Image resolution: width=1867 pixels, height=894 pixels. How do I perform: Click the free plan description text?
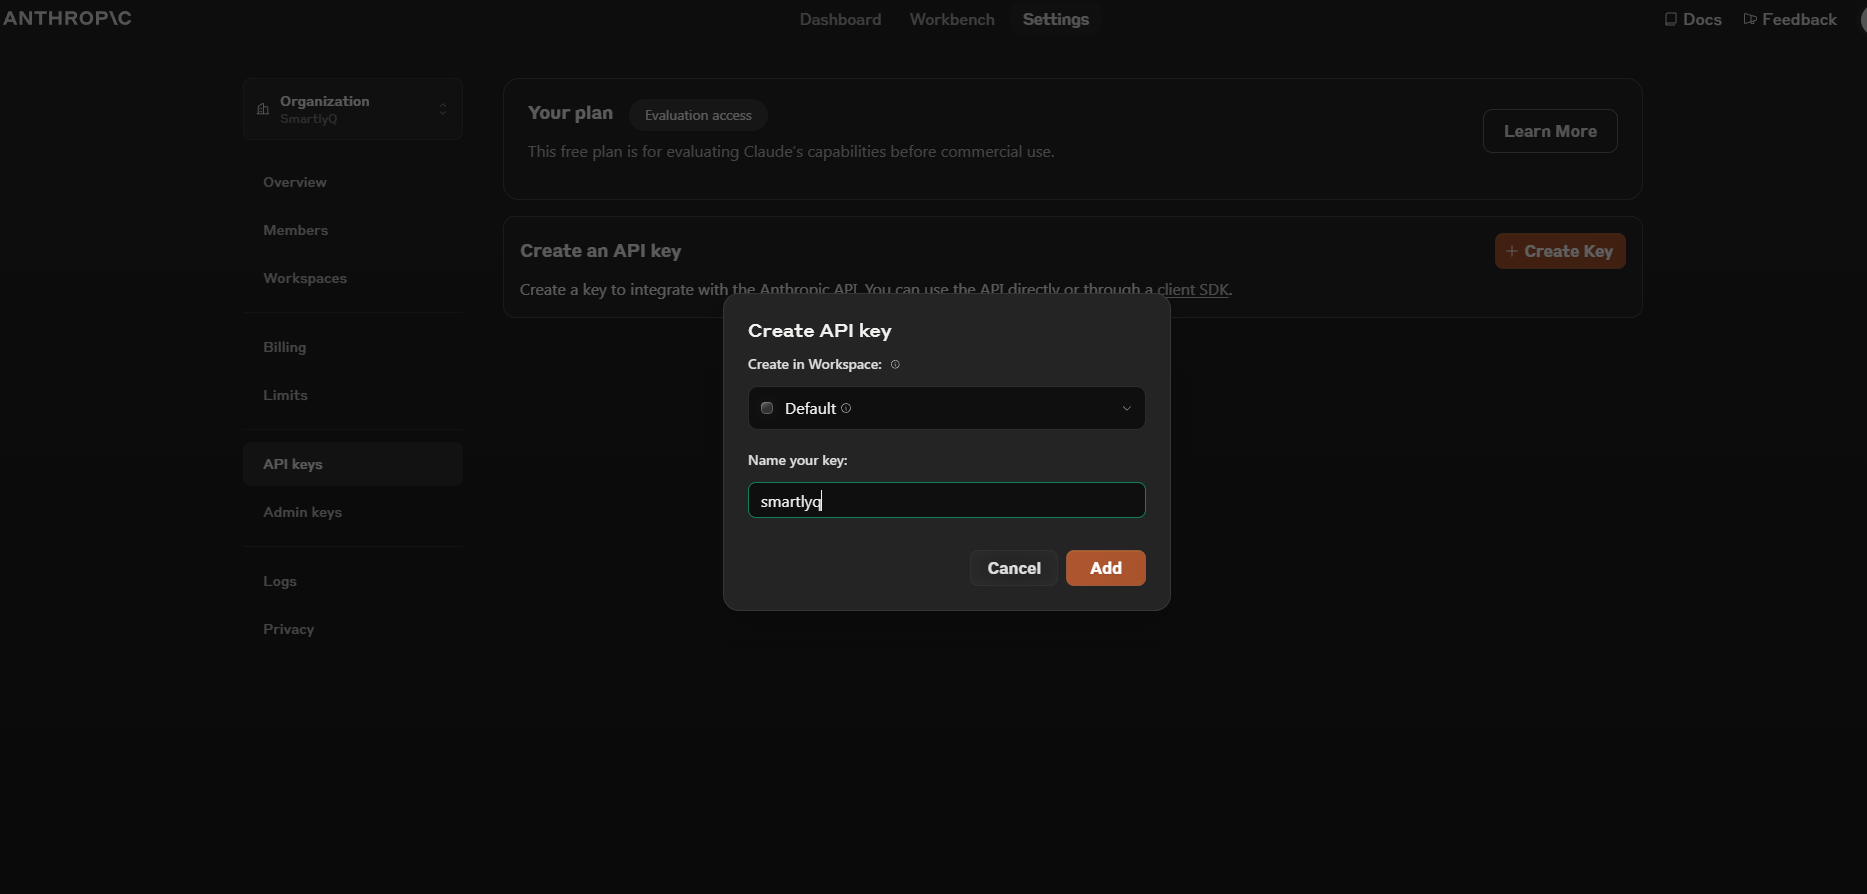click(x=791, y=152)
